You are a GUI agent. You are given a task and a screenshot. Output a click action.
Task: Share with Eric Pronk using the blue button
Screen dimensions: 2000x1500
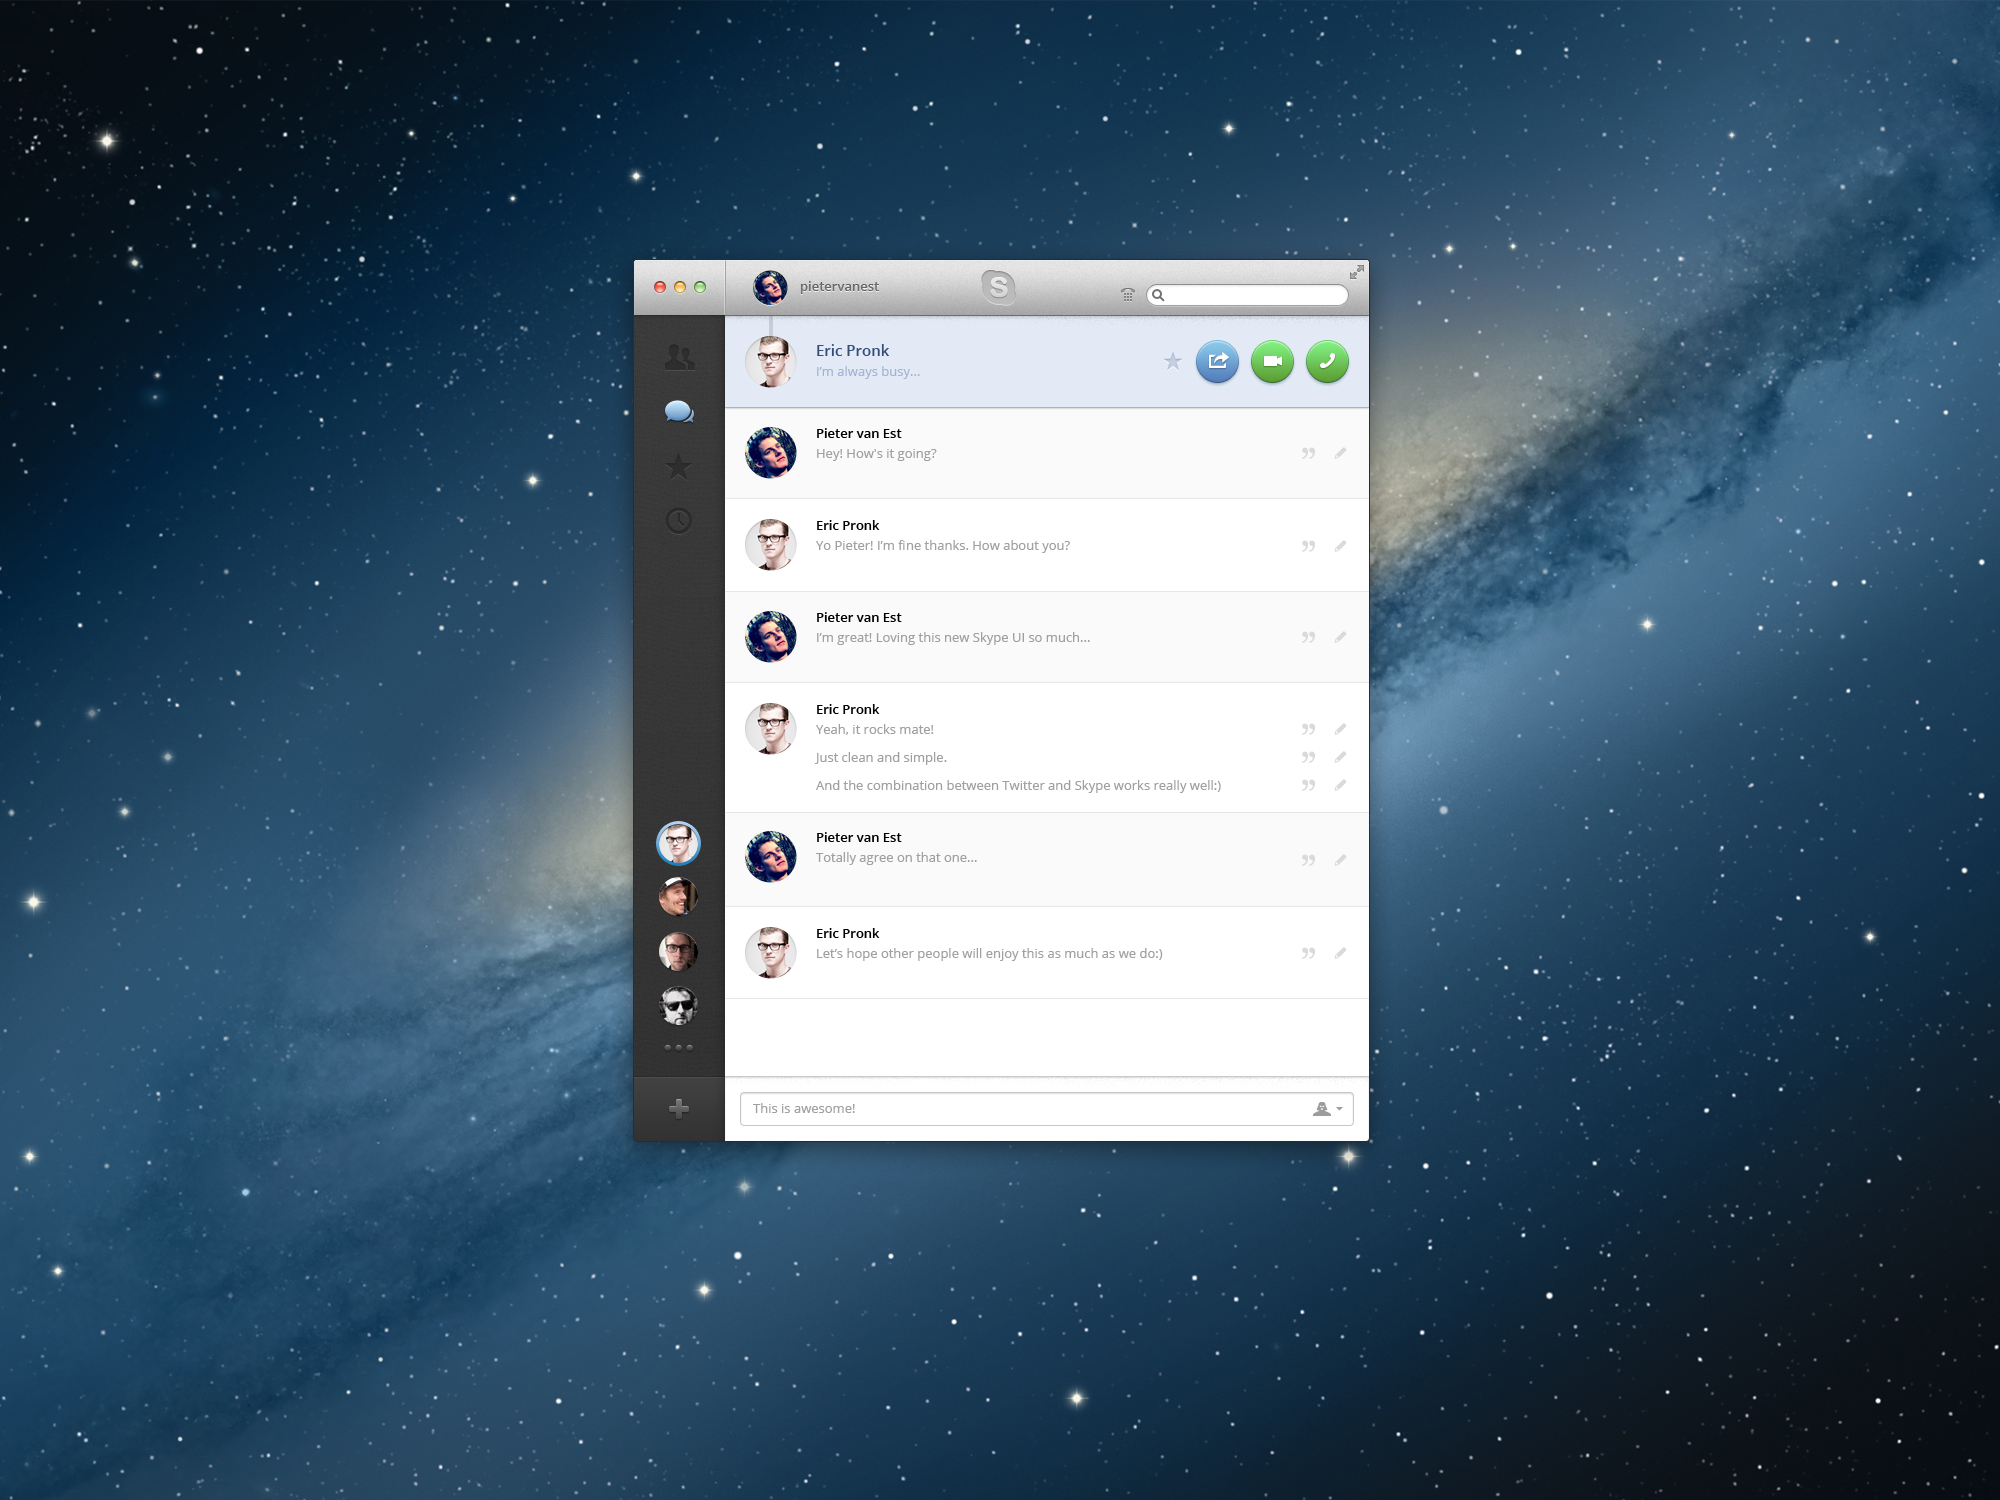[x=1217, y=361]
